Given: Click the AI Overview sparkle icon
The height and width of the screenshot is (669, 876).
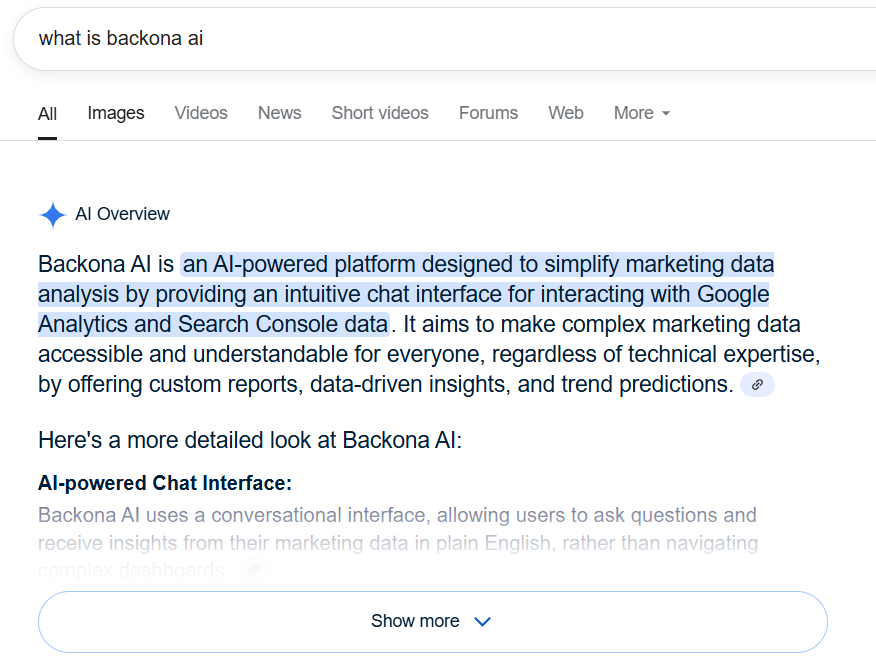Looking at the screenshot, I should 52,215.
